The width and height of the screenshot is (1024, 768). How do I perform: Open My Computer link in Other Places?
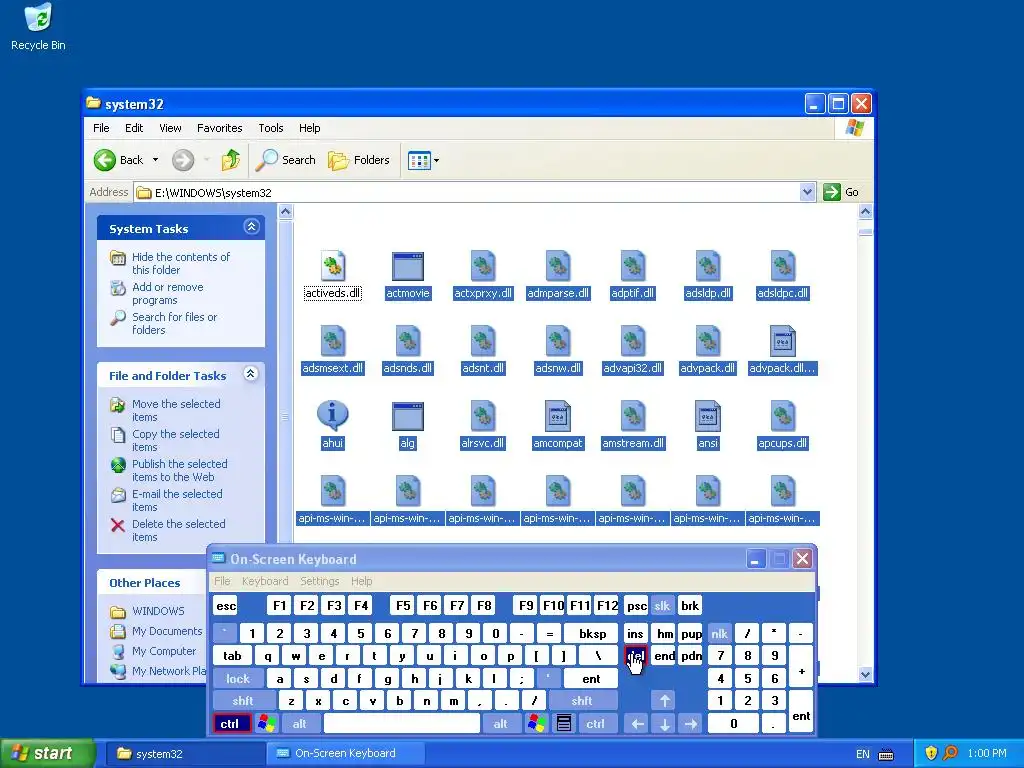(x=164, y=651)
